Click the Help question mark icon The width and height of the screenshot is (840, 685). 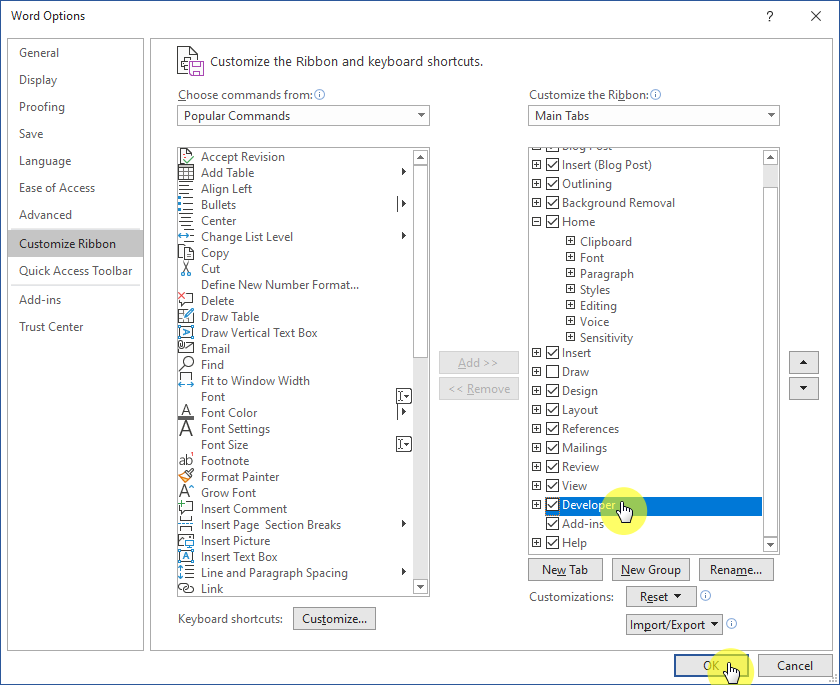point(770,17)
